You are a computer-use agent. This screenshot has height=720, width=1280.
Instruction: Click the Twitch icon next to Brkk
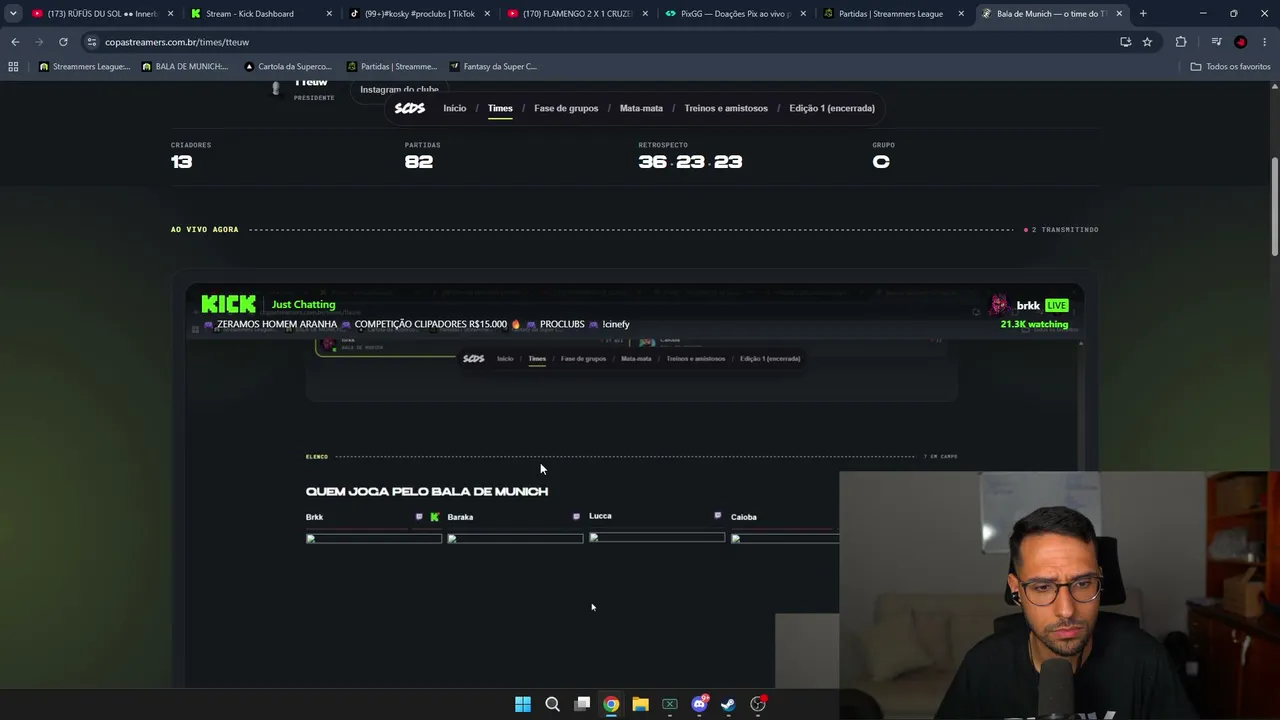419,517
